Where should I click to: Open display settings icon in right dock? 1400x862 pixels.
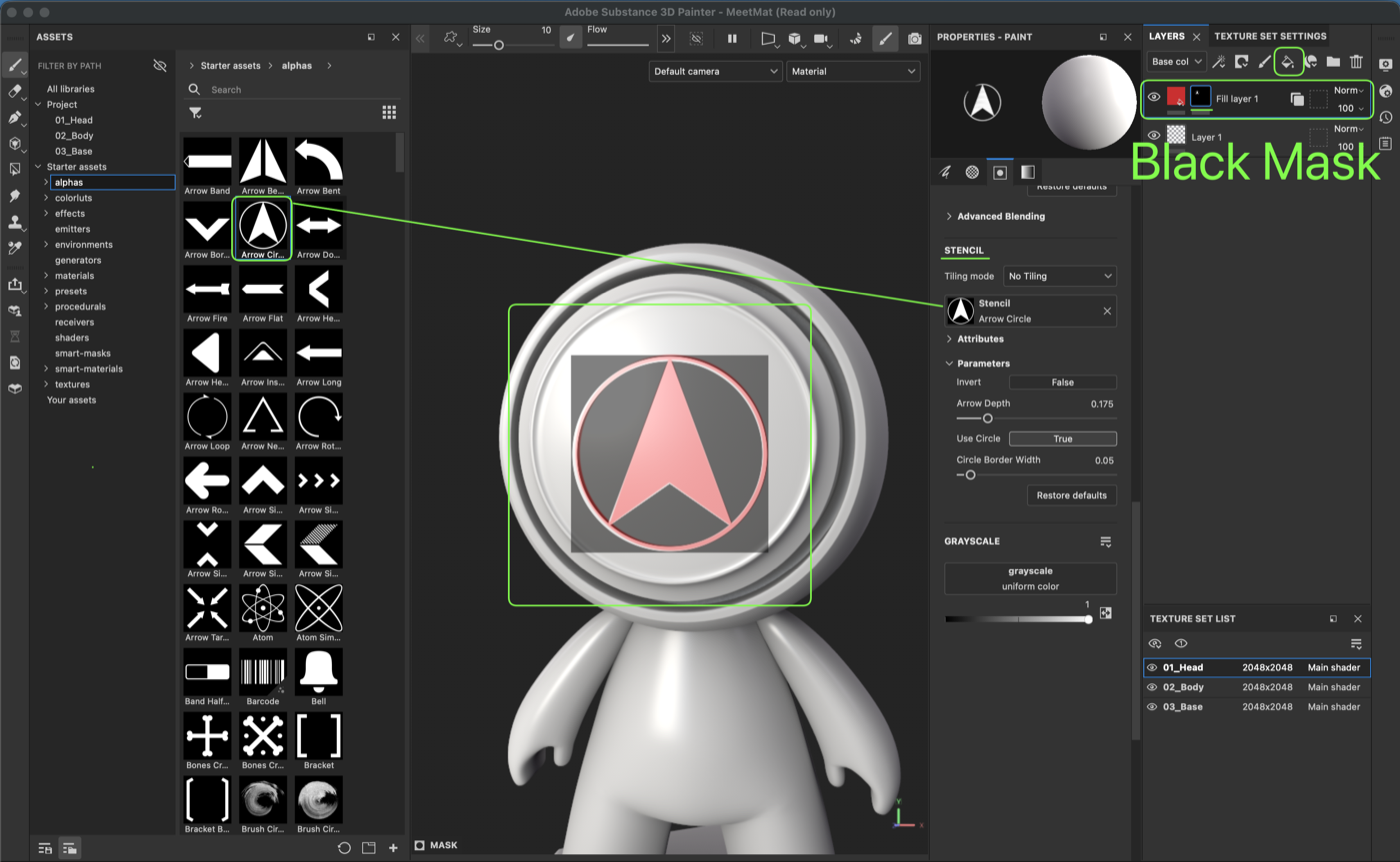1385,64
